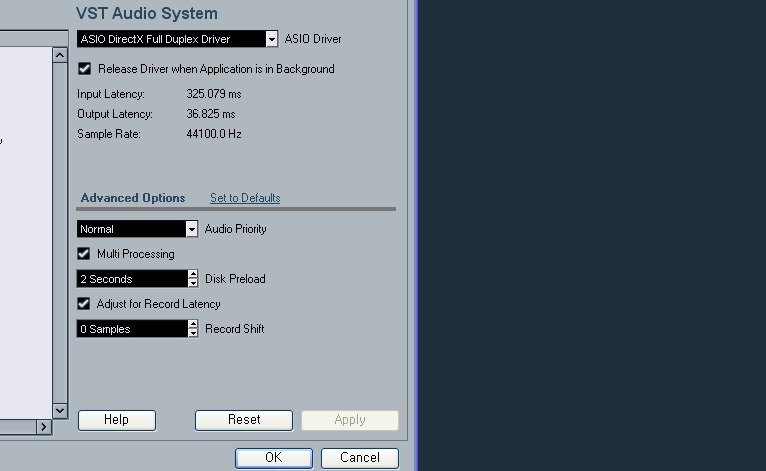Open the ASIO Driver dropdown

point(177,39)
